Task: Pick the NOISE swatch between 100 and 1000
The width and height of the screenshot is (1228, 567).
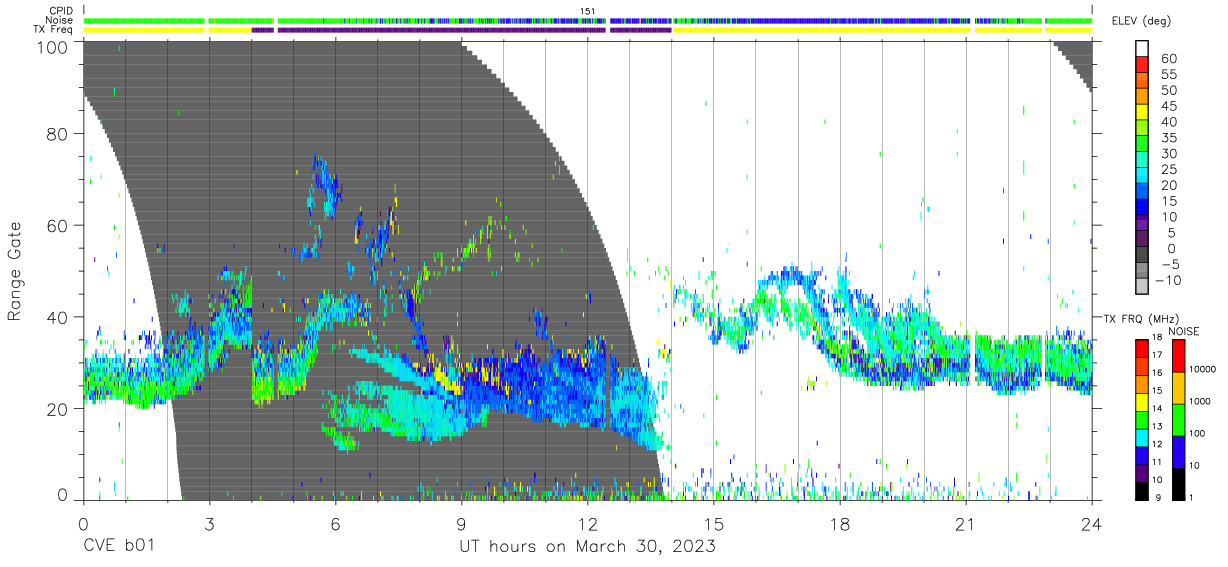Action: pos(1177,419)
